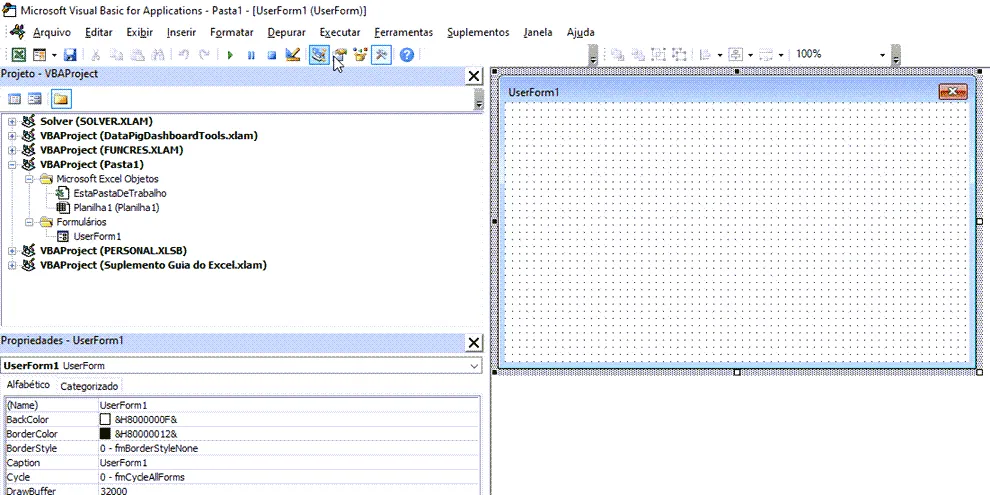Switch to the Categorizado tab
The image size is (990, 495).
tap(89, 386)
